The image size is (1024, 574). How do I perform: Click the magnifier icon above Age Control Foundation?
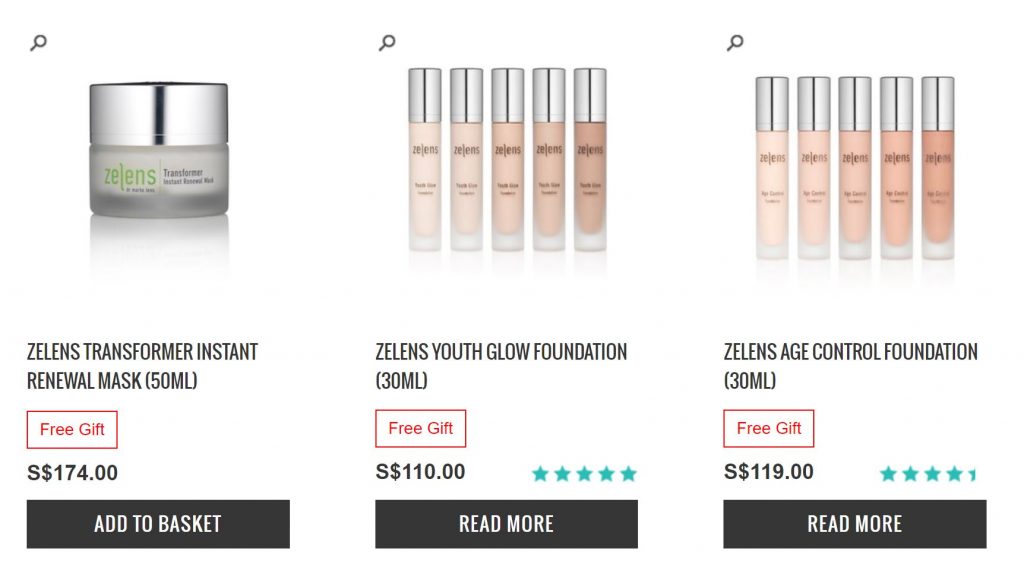coord(735,42)
